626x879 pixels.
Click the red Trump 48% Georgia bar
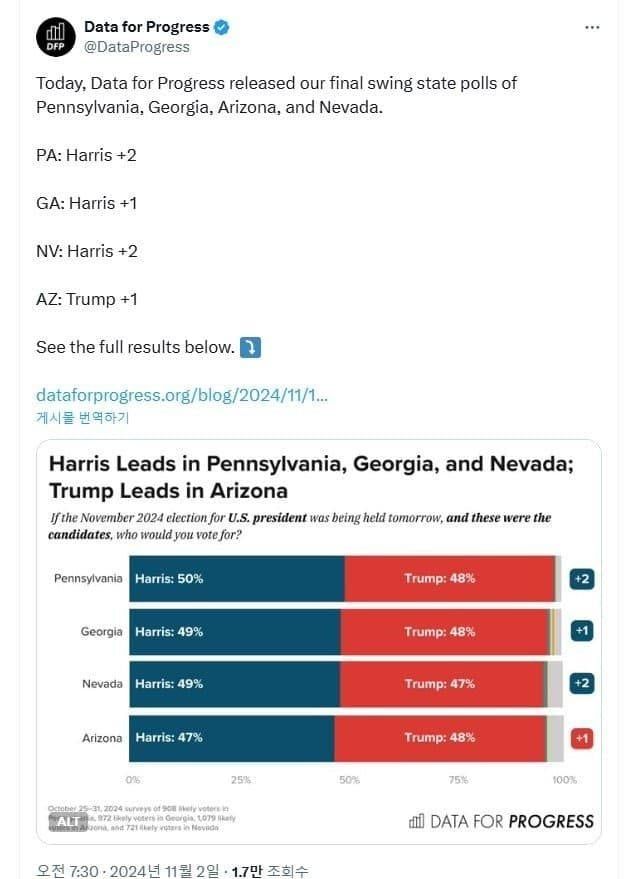point(445,631)
